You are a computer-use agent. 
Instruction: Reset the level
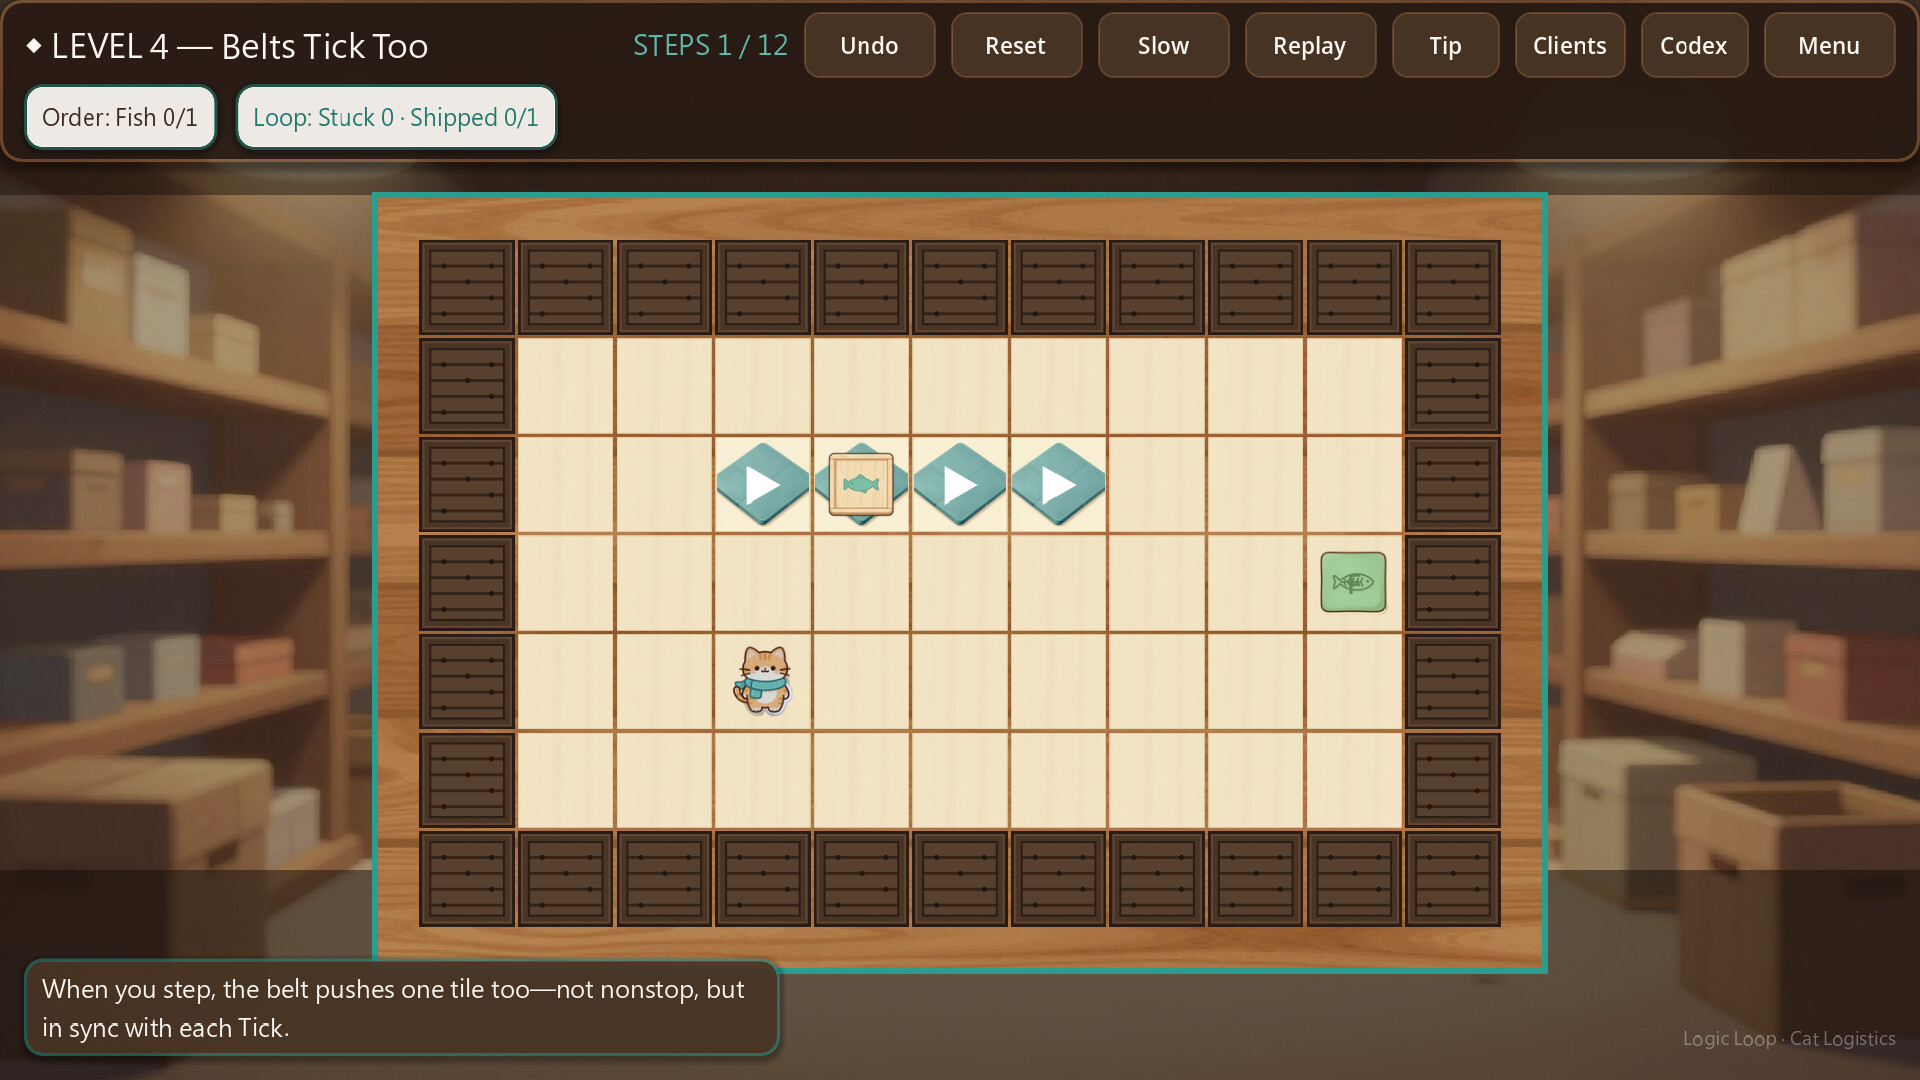[1016, 45]
